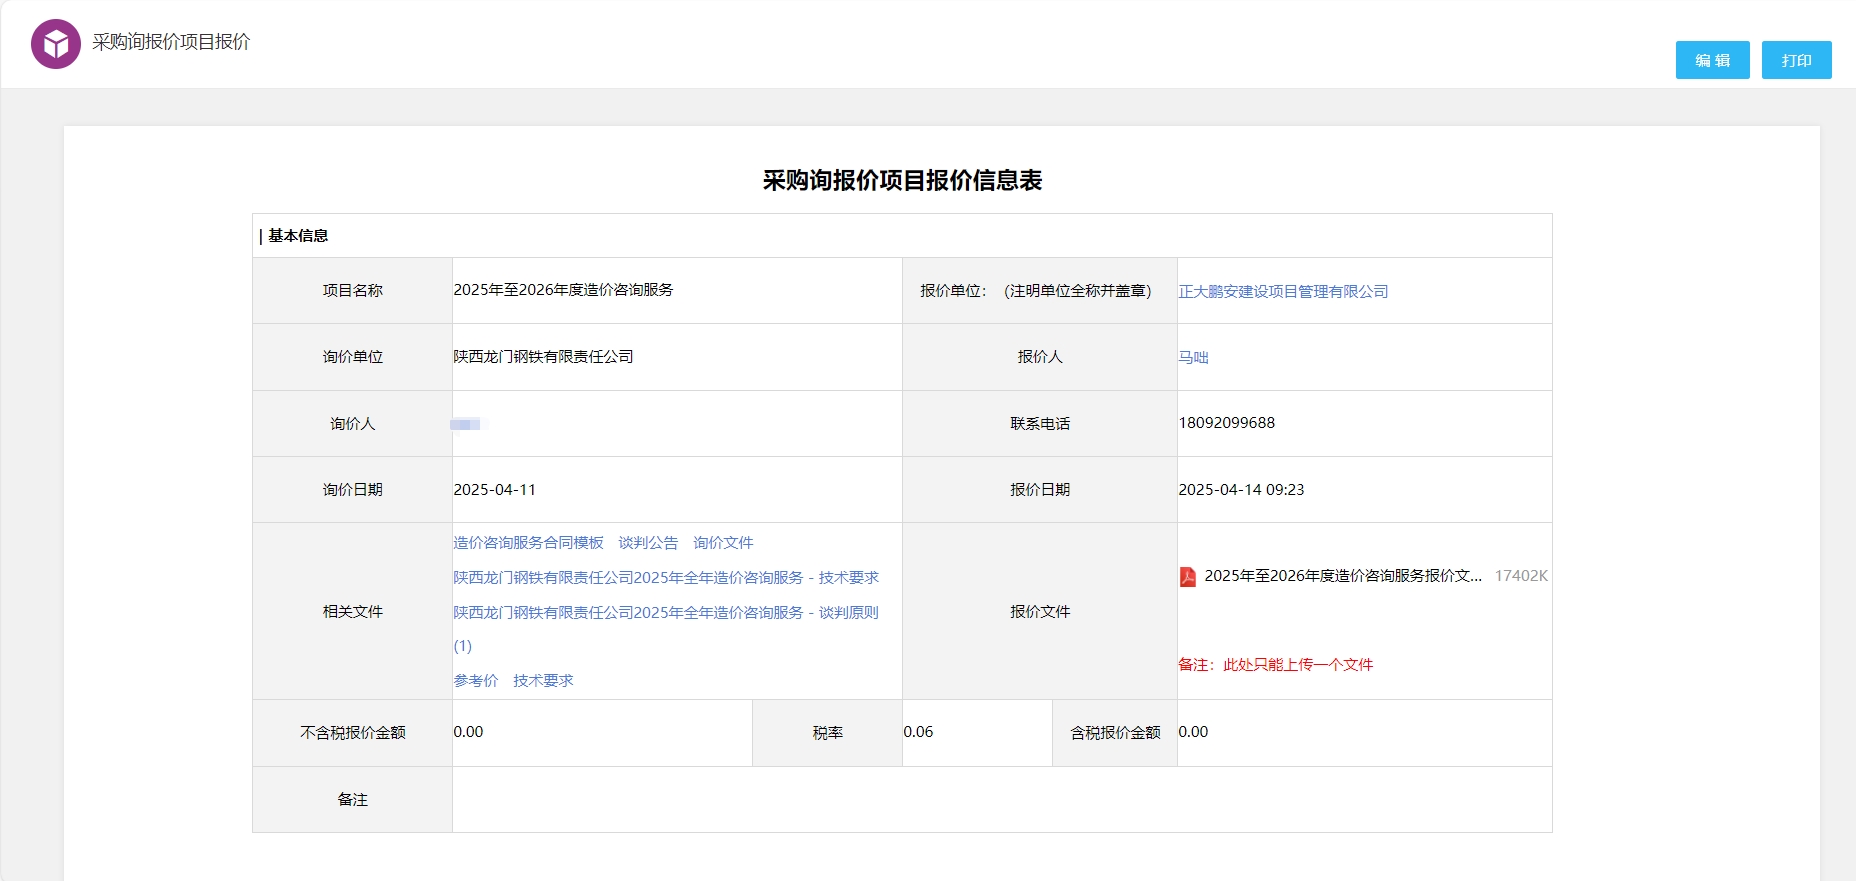Open the short 技术要求 link beside 参考价
This screenshot has width=1856, height=881.
click(543, 681)
